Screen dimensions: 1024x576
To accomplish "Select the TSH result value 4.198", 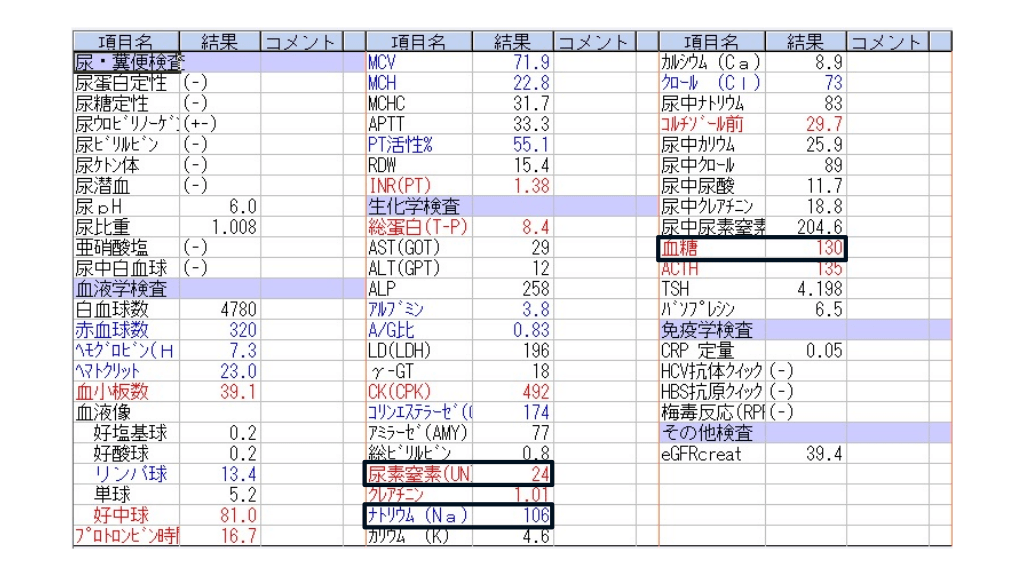I will [x=814, y=289].
